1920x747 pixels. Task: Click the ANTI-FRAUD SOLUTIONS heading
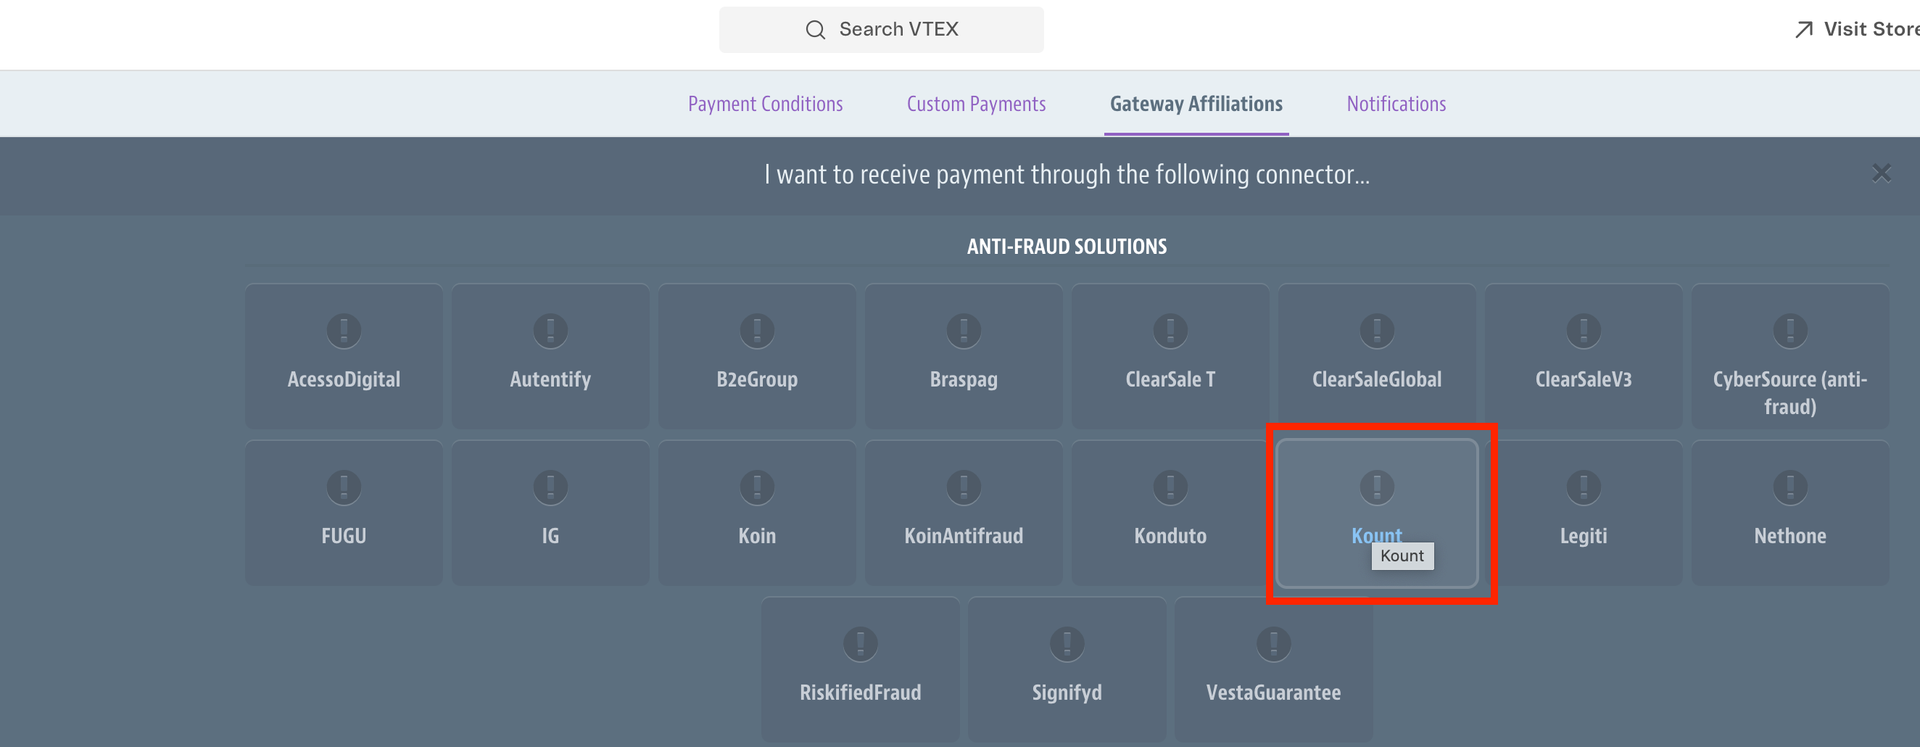click(x=1067, y=247)
